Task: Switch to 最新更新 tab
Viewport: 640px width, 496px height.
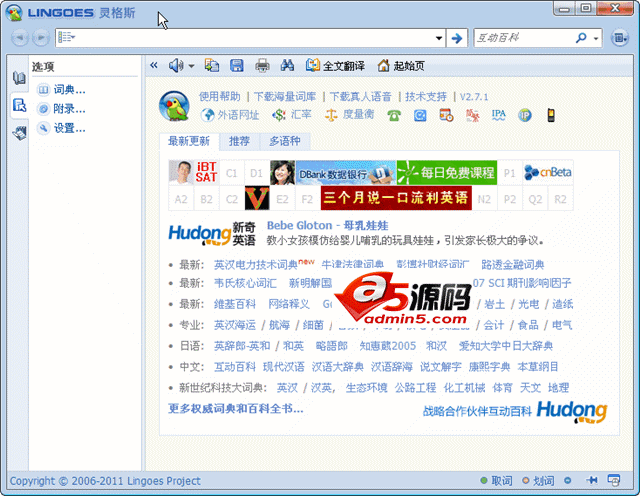Action: click(x=189, y=141)
